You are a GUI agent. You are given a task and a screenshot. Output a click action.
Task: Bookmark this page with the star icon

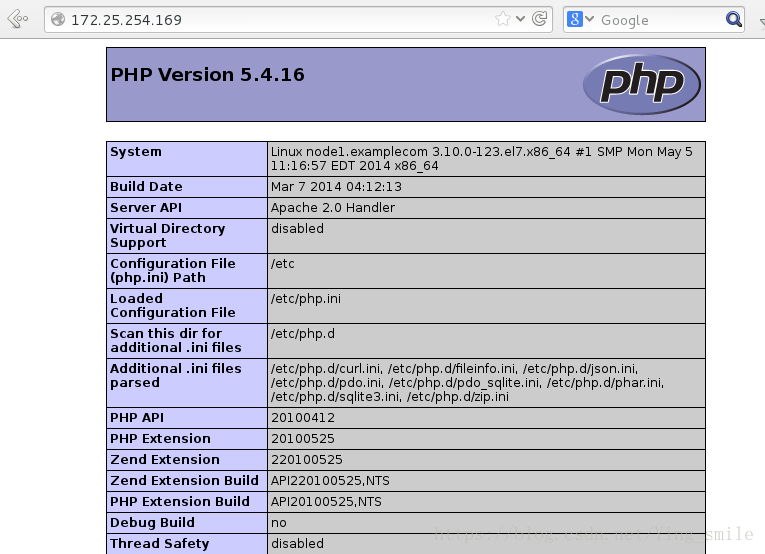click(x=503, y=19)
